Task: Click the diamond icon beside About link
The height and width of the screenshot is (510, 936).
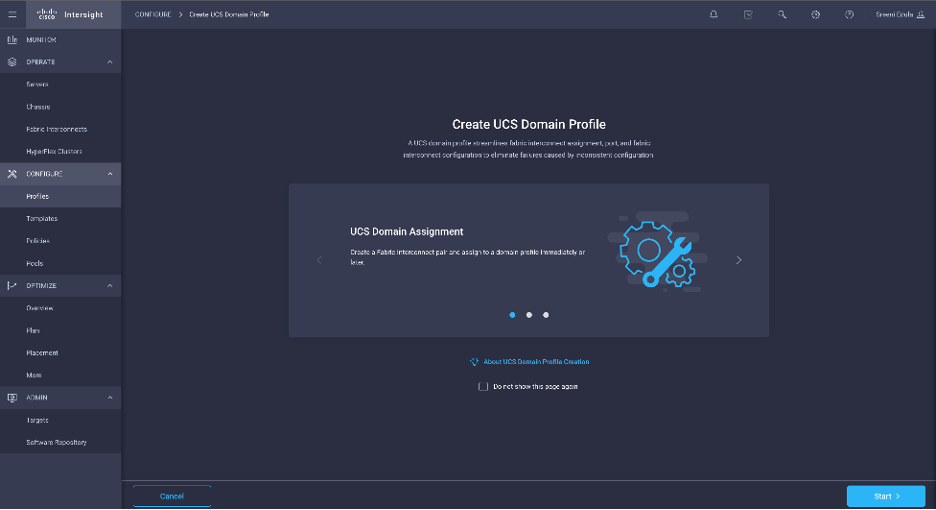Action: [474, 362]
